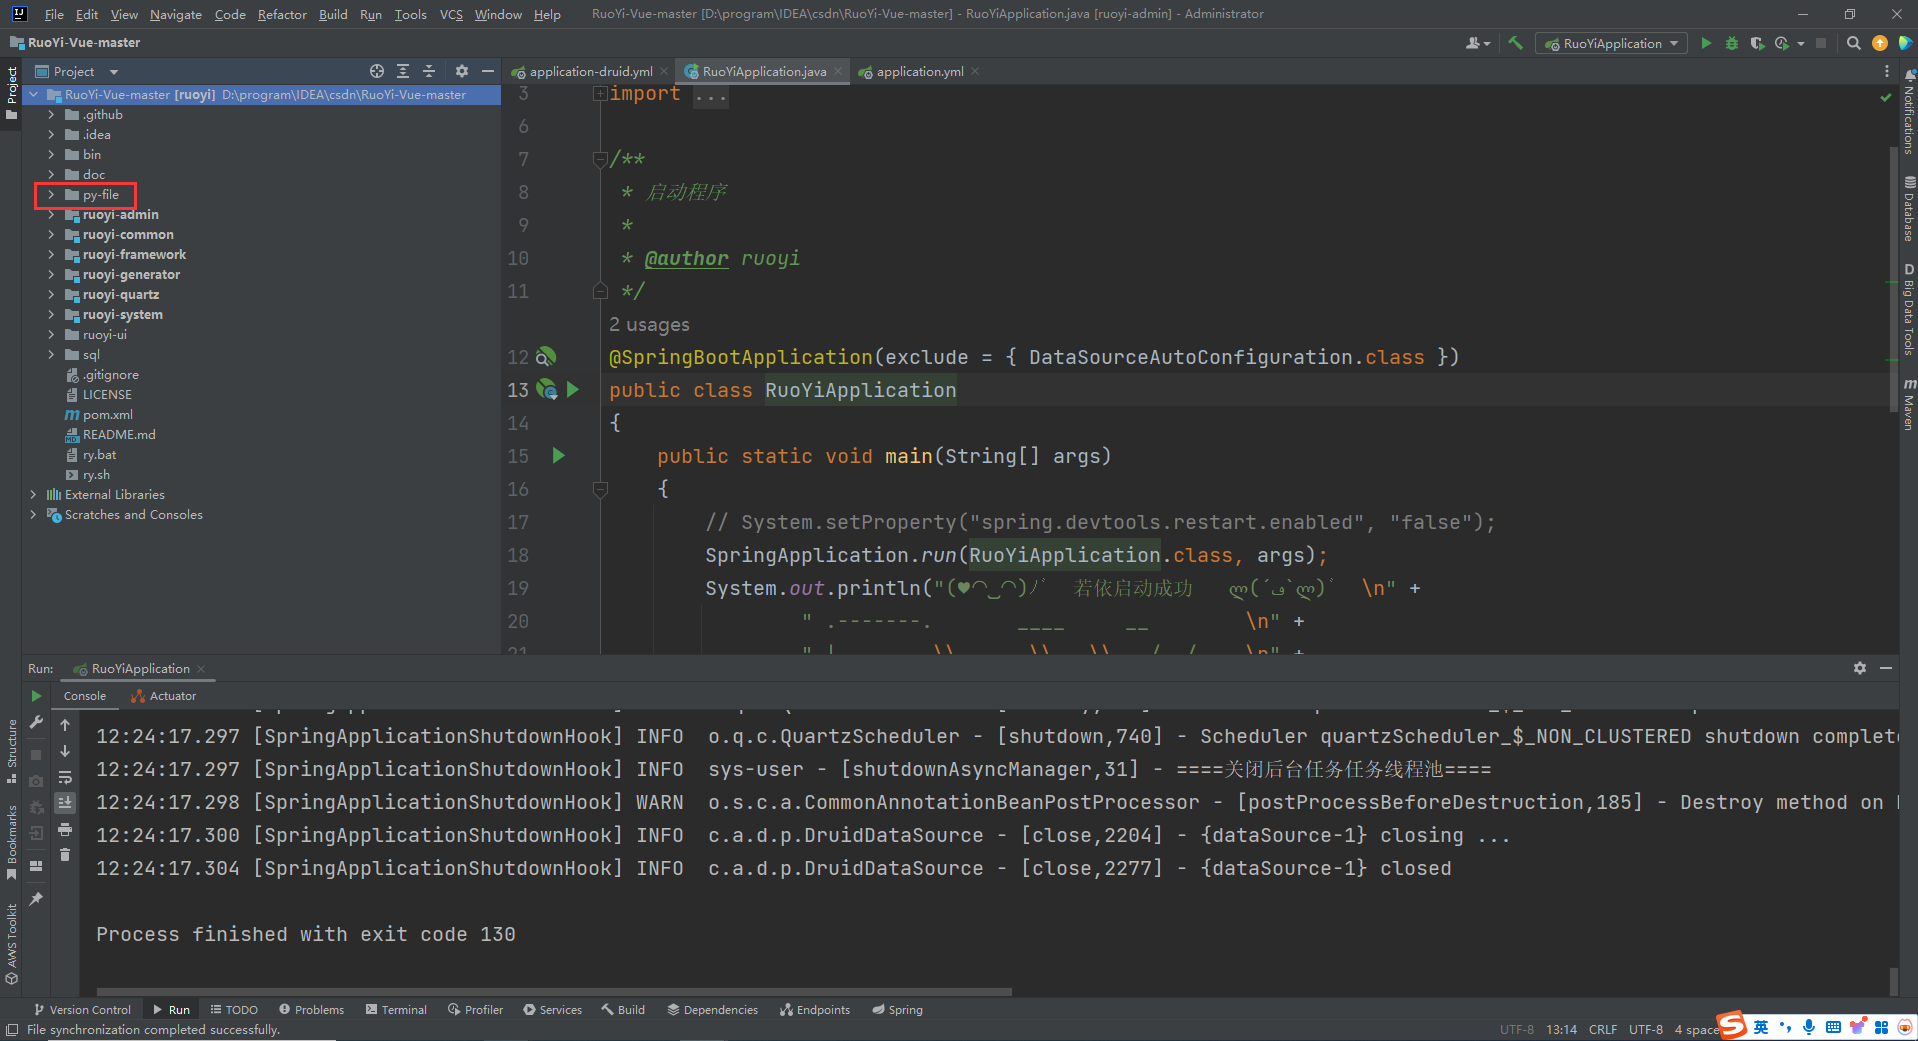Expand the ruoyi-common module

click(x=51, y=235)
